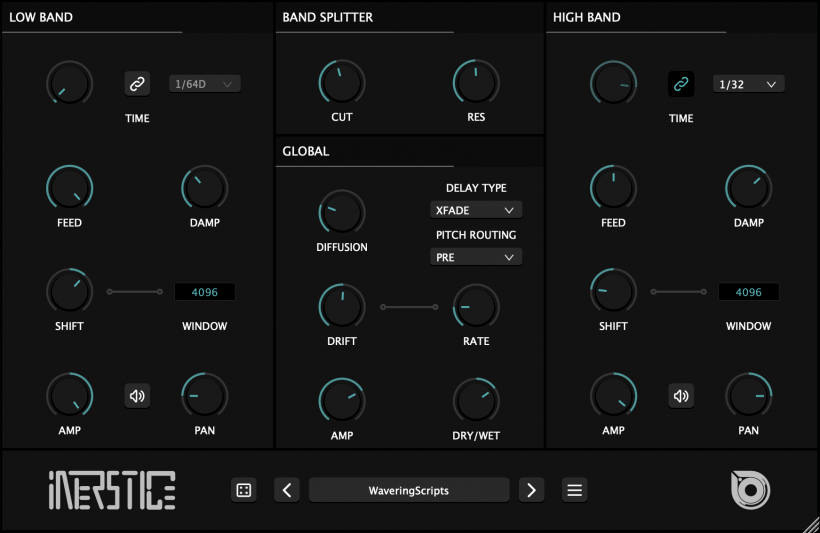Viewport: 820px width, 533px height.
Task: Click the High Band Time knob
Action: tap(613, 84)
